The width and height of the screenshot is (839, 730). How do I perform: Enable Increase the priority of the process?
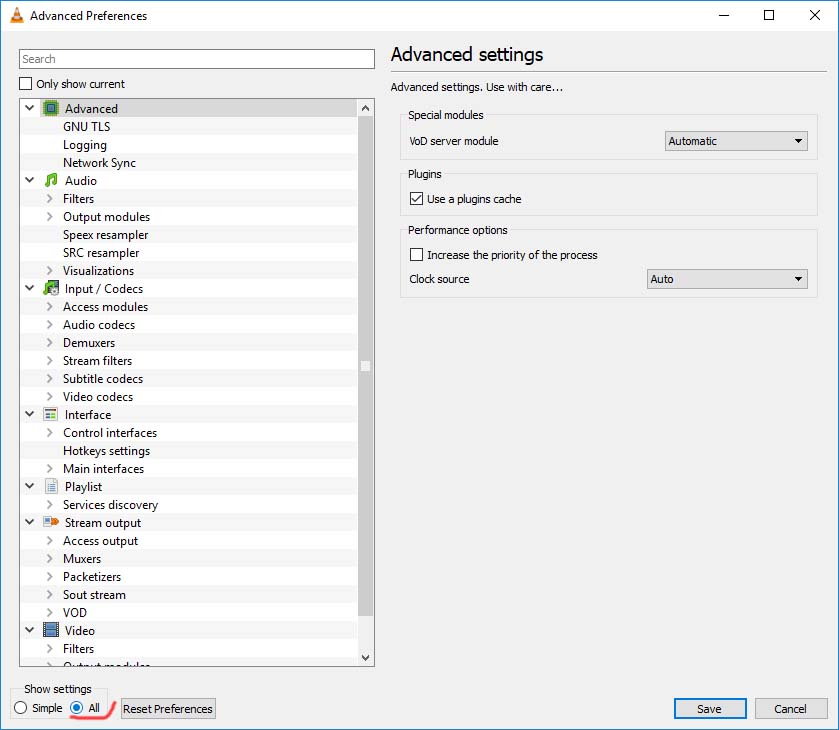pos(416,255)
